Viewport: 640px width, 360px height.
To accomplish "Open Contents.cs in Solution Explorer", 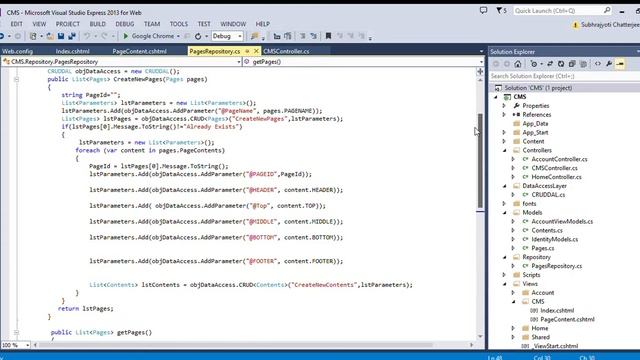I will pos(547,231).
